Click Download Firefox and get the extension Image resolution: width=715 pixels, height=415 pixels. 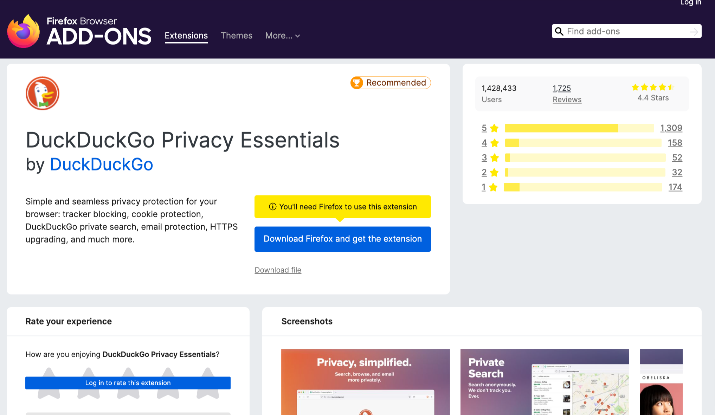click(x=342, y=239)
